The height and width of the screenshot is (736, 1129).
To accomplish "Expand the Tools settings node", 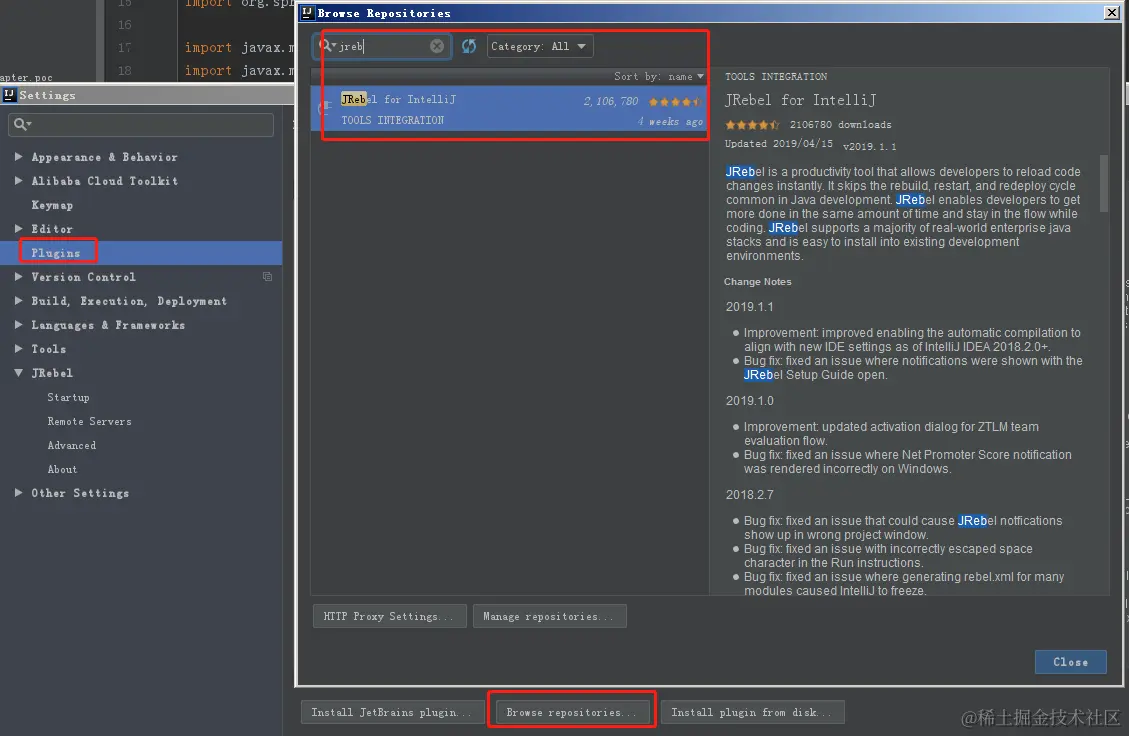I will coord(19,349).
